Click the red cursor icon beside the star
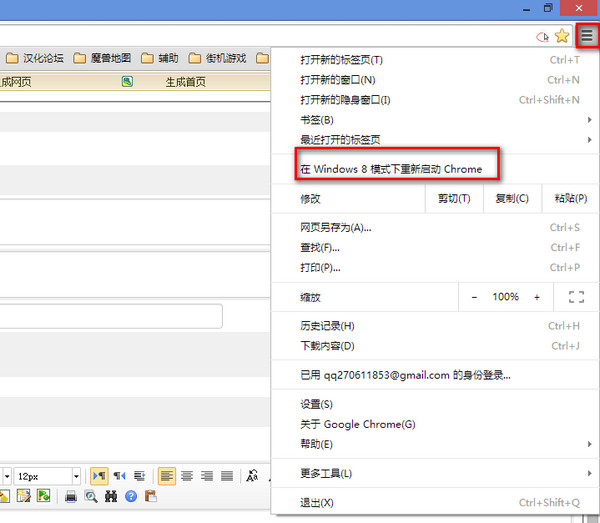The height and width of the screenshot is (523, 600). click(543, 37)
